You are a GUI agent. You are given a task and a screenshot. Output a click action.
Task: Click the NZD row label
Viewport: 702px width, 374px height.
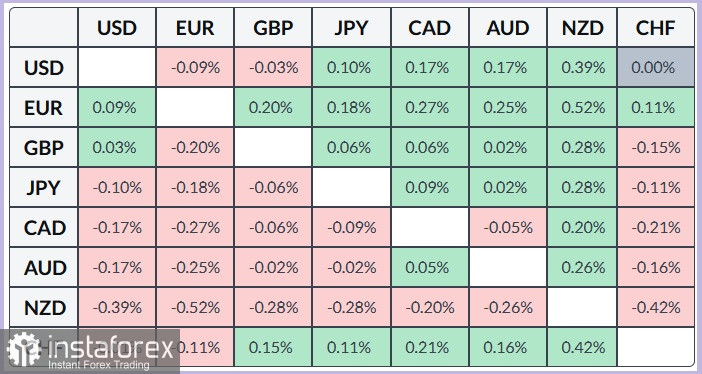pyautogui.click(x=43, y=307)
